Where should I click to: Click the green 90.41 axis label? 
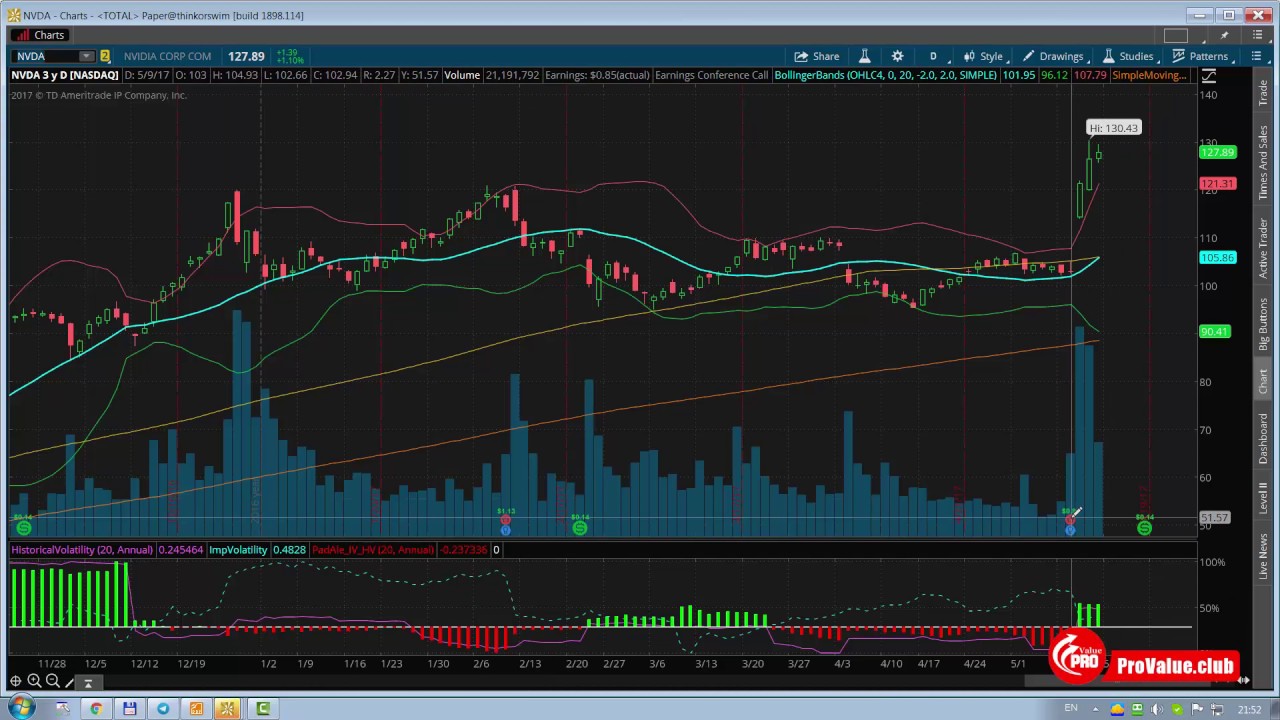tap(1215, 331)
